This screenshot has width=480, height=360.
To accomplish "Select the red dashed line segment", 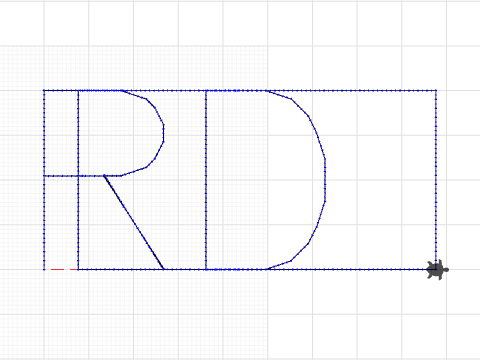I will (64, 269).
